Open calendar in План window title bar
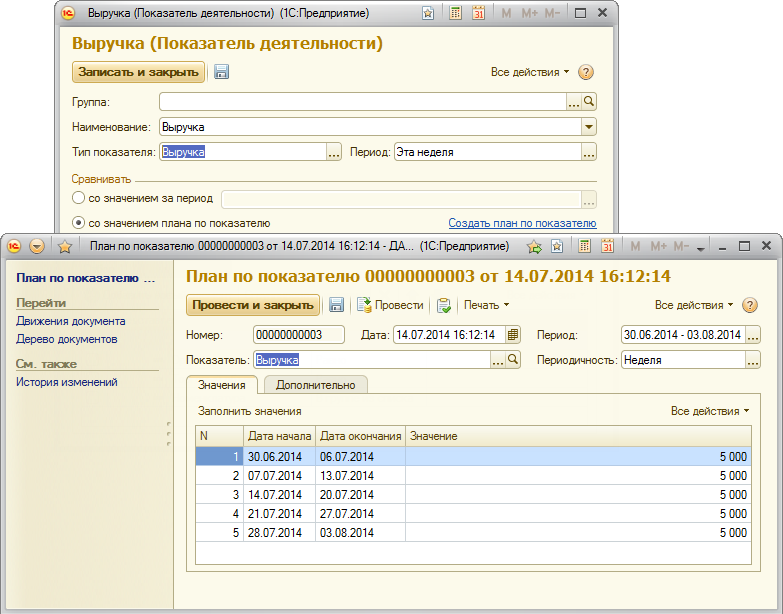Image resolution: width=783 pixels, height=614 pixels. (607, 246)
